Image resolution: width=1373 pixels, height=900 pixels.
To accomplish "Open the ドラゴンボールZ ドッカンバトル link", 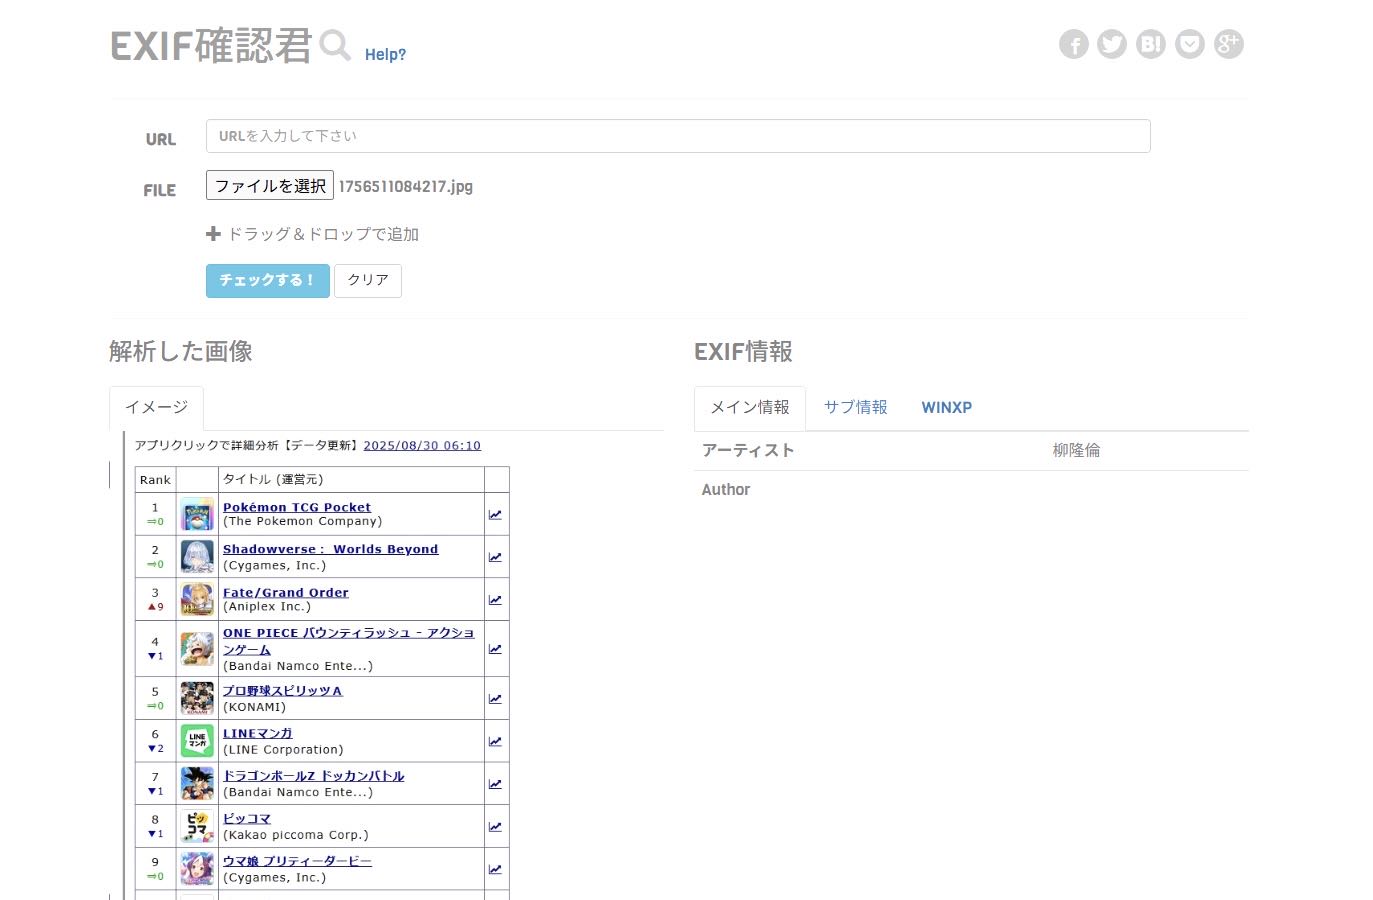I will click(313, 776).
